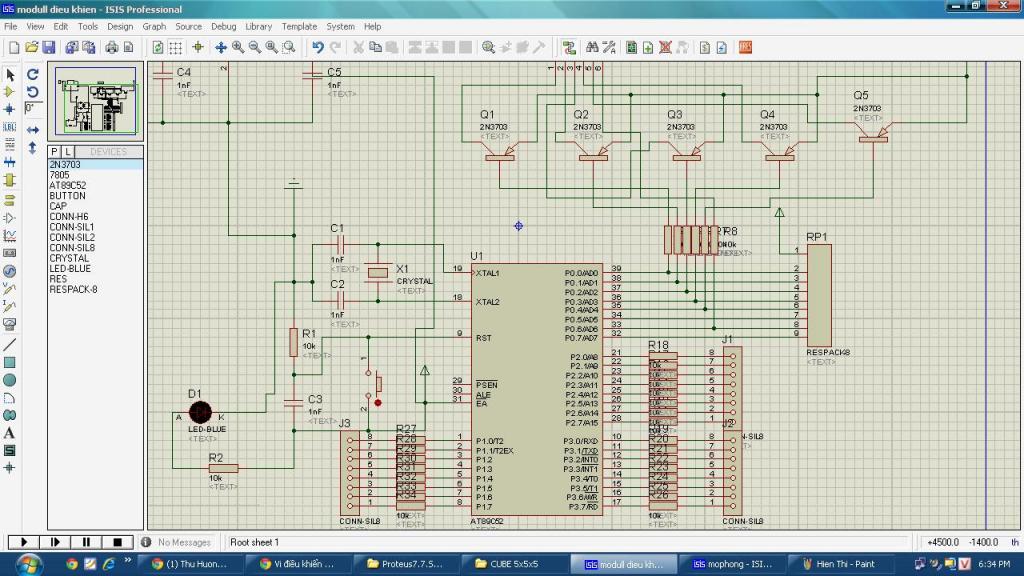Click the Print toolbar icon
1024x576 pixels.
pos(112,47)
